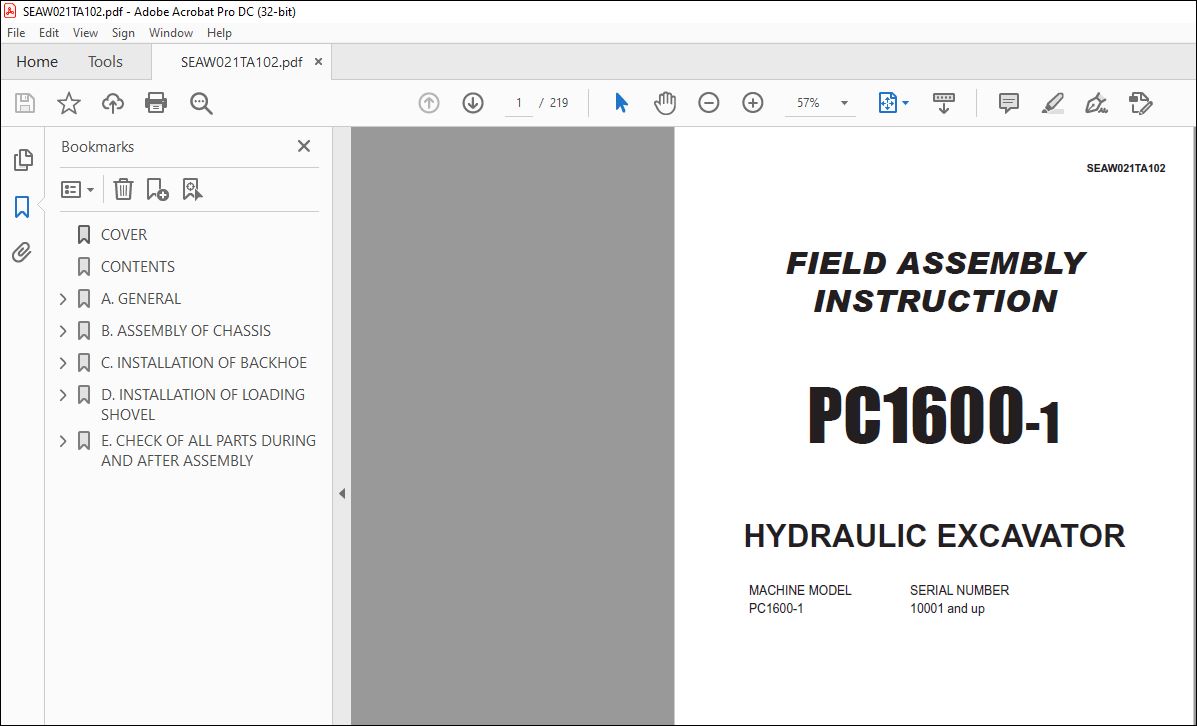The image size is (1197, 726).
Task: Open the Fill and Sign pen tool
Action: point(1096,103)
